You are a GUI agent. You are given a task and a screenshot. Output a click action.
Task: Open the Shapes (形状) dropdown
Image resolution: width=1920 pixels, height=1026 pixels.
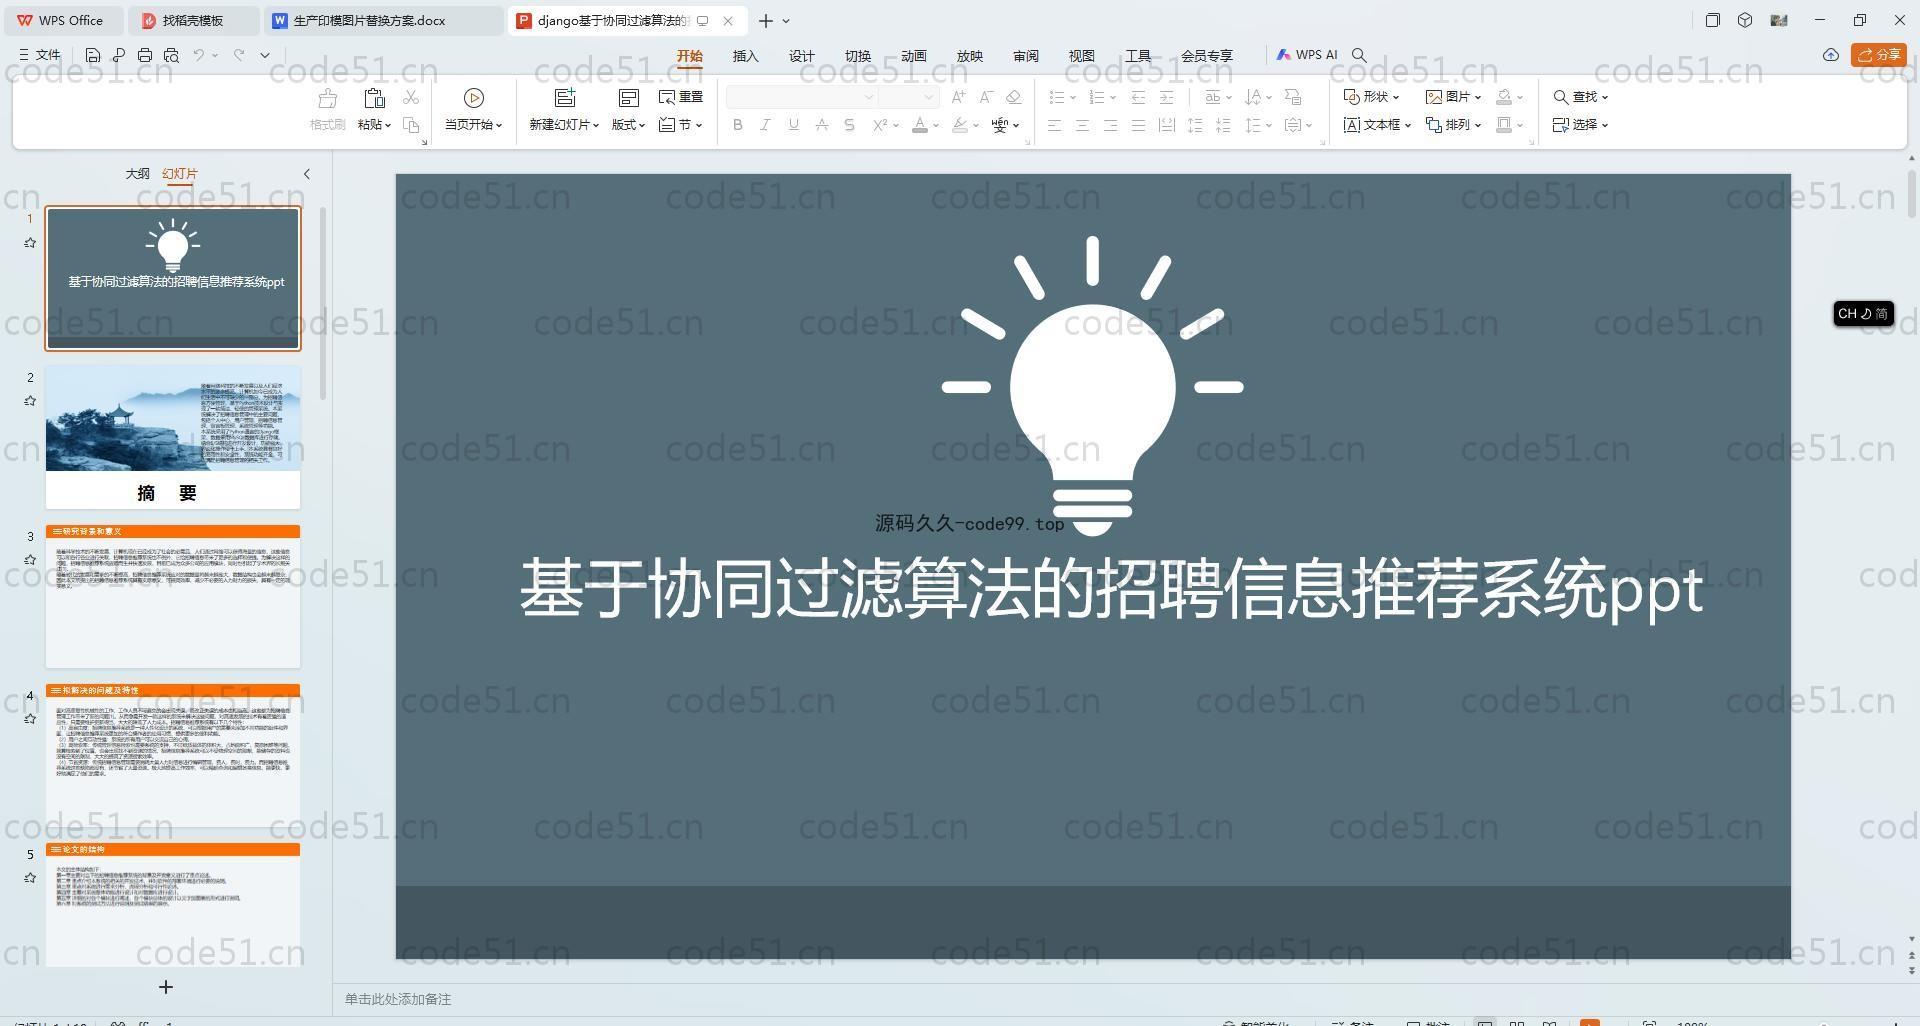pos(1371,97)
